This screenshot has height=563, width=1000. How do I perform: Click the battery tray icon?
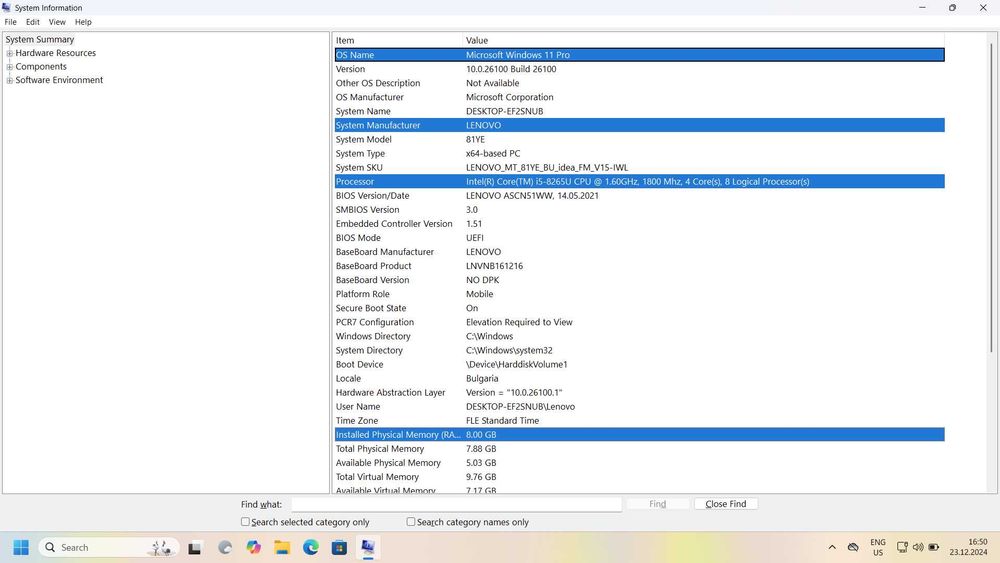pos(934,547)
